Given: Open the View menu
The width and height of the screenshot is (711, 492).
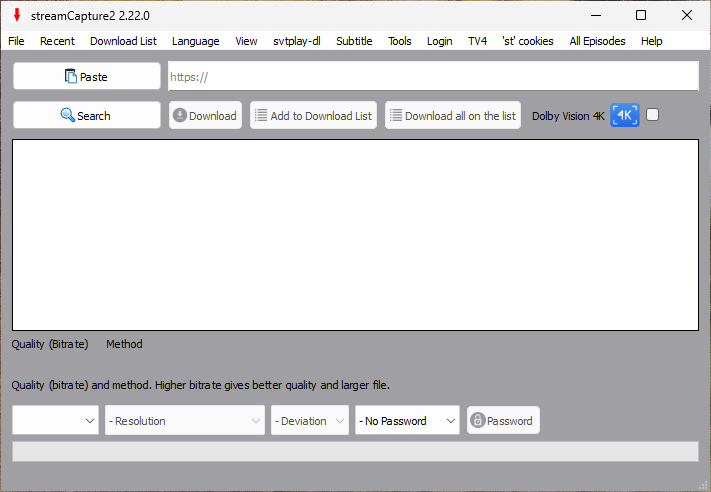Looking at the screenshot, I should 246,41.
